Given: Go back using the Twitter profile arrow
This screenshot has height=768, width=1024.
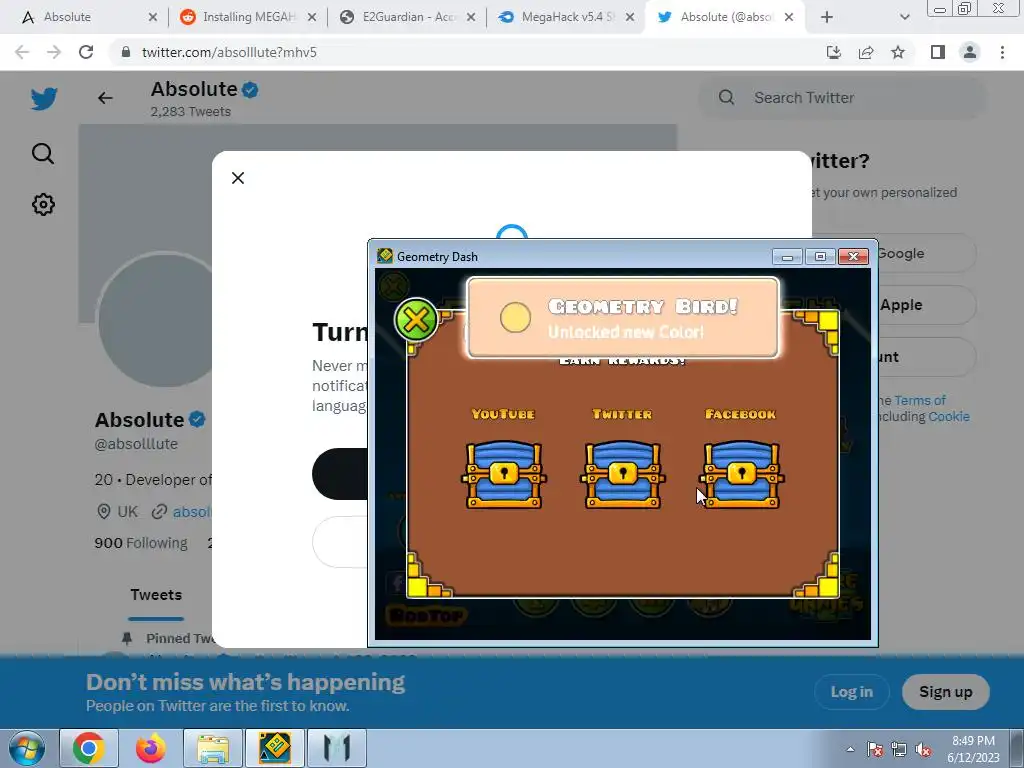Looking at the screenshot, I should (x=105, y=98).
